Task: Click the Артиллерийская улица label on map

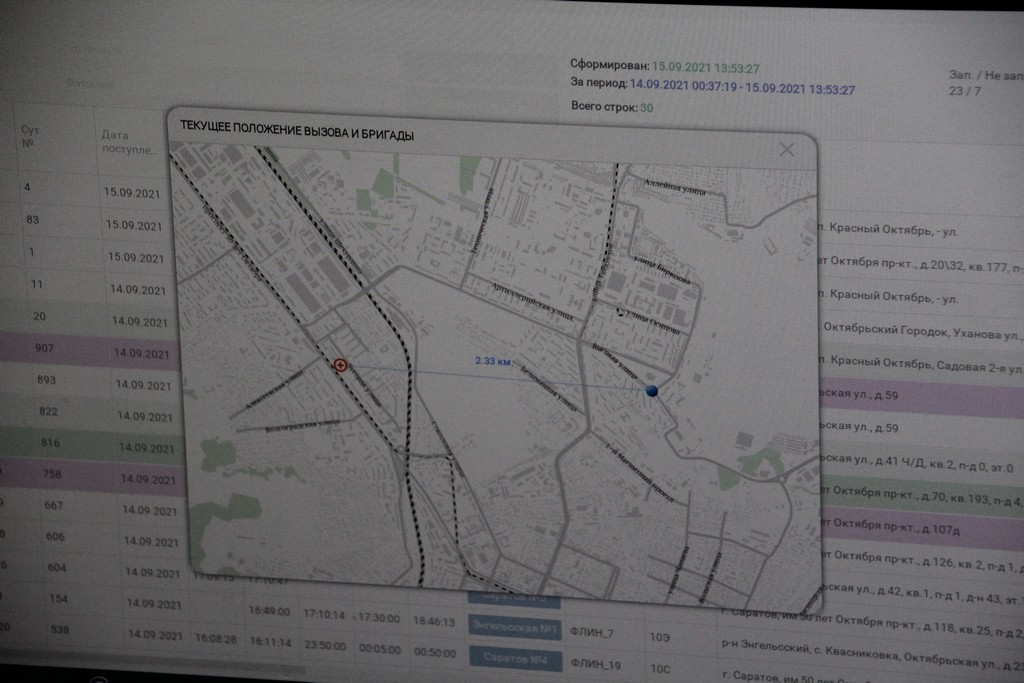Action: [x=531, y=301]
